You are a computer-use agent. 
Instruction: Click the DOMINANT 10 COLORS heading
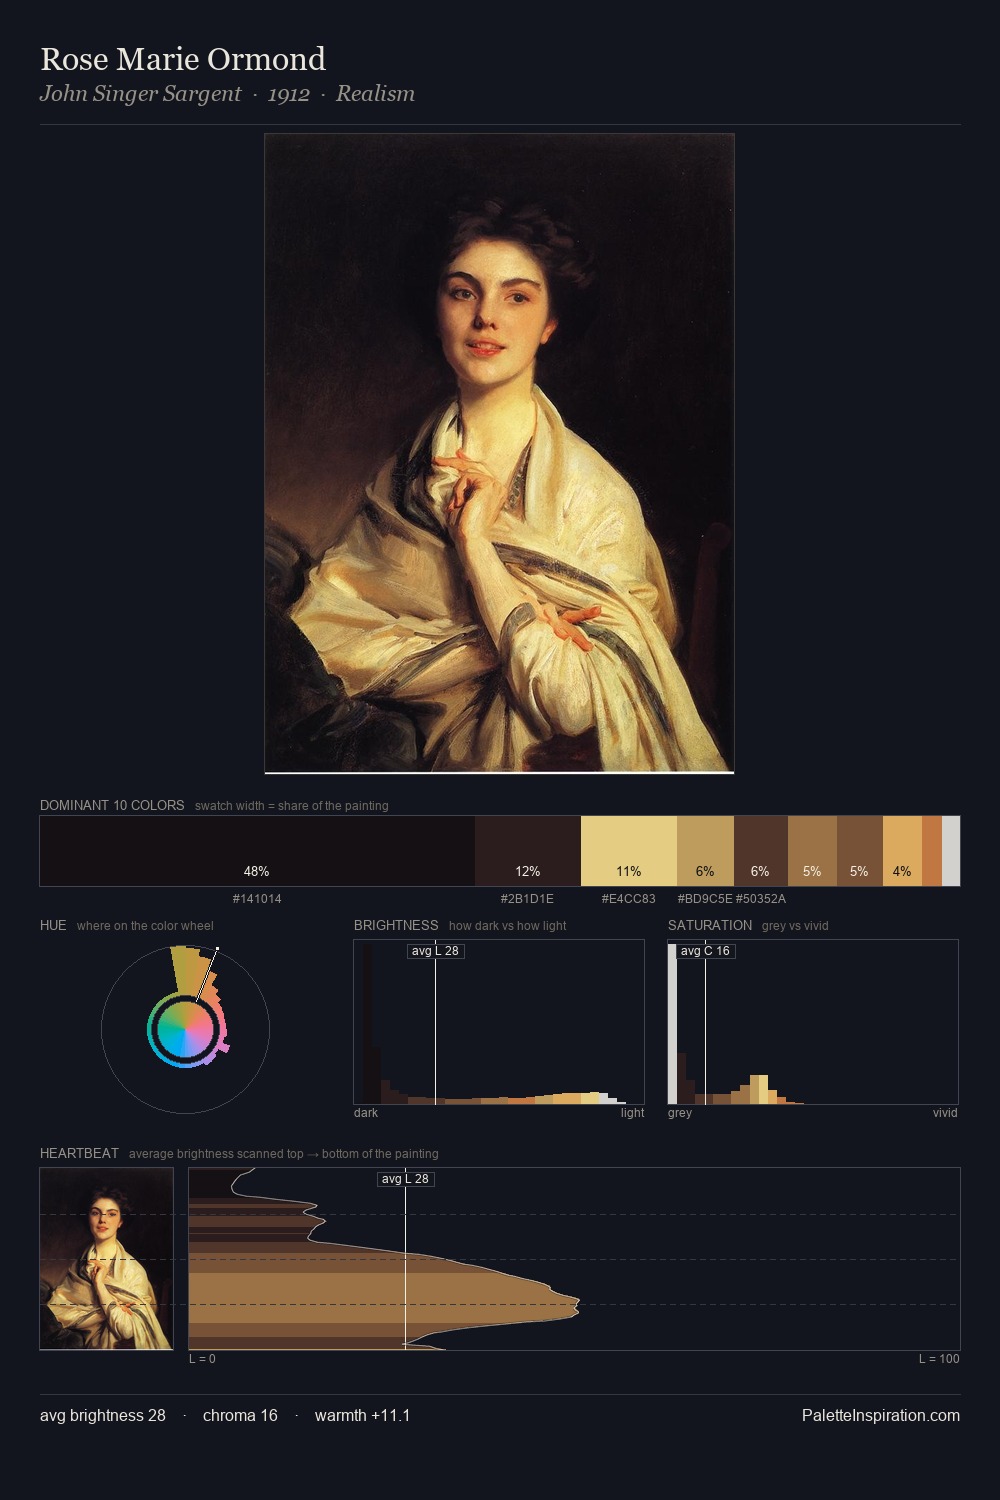click(x=112, y=805)
